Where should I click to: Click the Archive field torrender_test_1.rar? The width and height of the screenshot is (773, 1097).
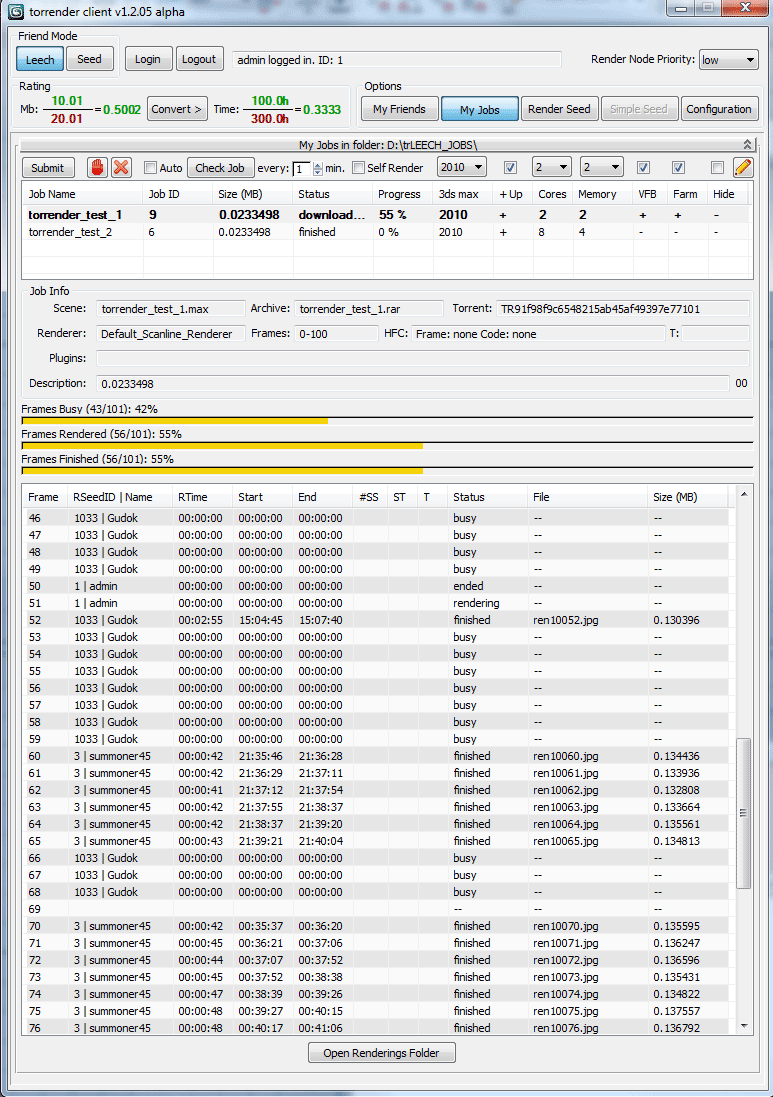[x=369, y=309]
